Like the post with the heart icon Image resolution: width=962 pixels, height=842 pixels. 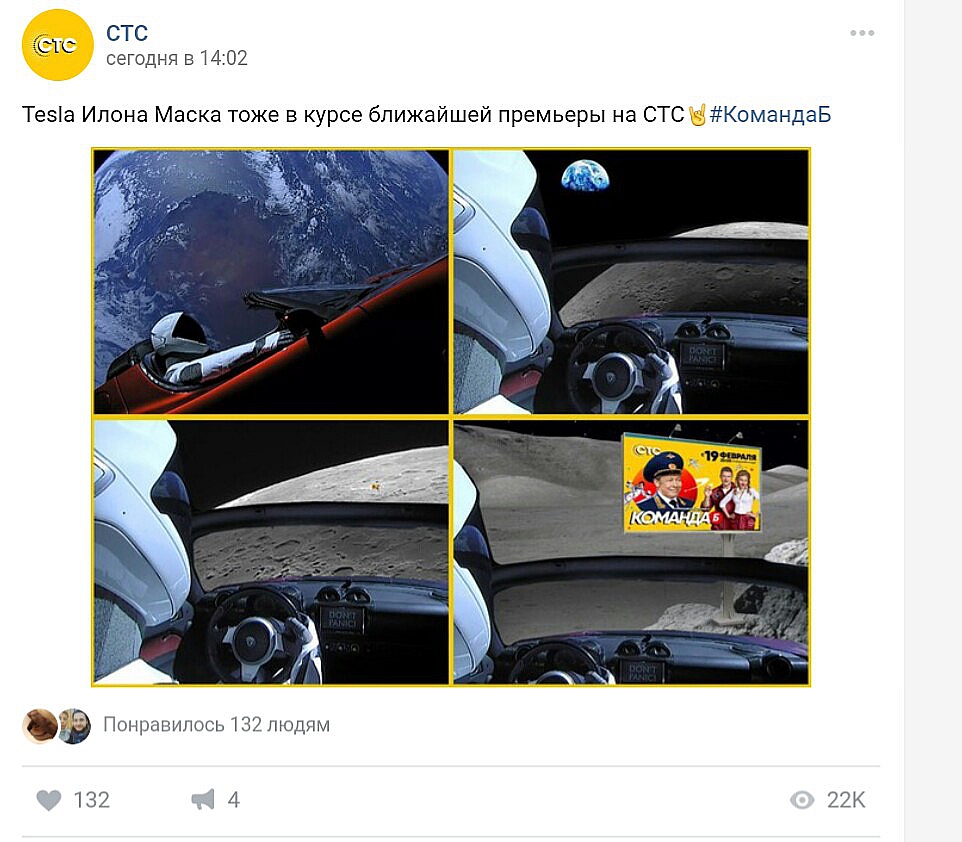click(x=48, y=800)
